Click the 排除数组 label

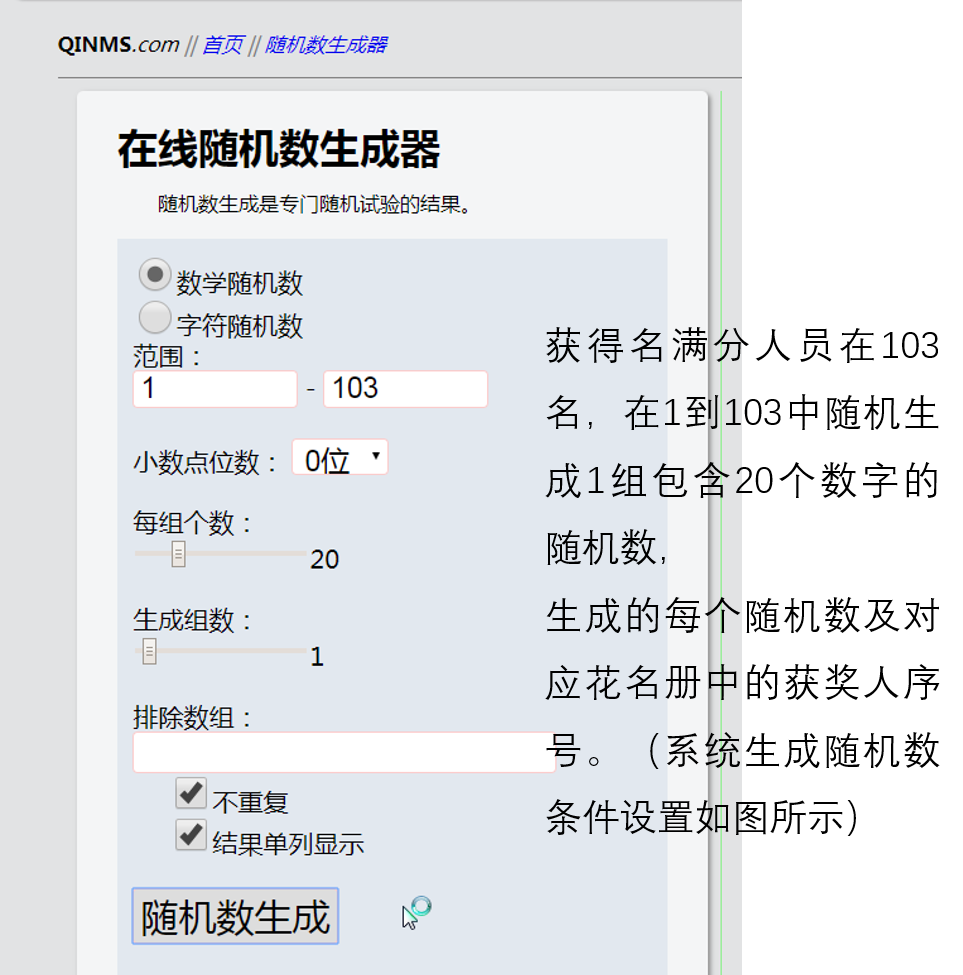click(x=192, y=717)
